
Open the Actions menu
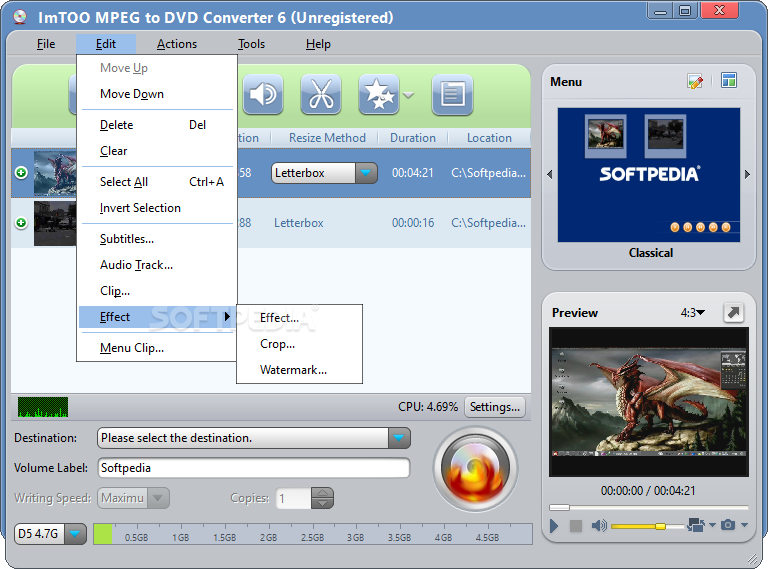pos(177,44)
